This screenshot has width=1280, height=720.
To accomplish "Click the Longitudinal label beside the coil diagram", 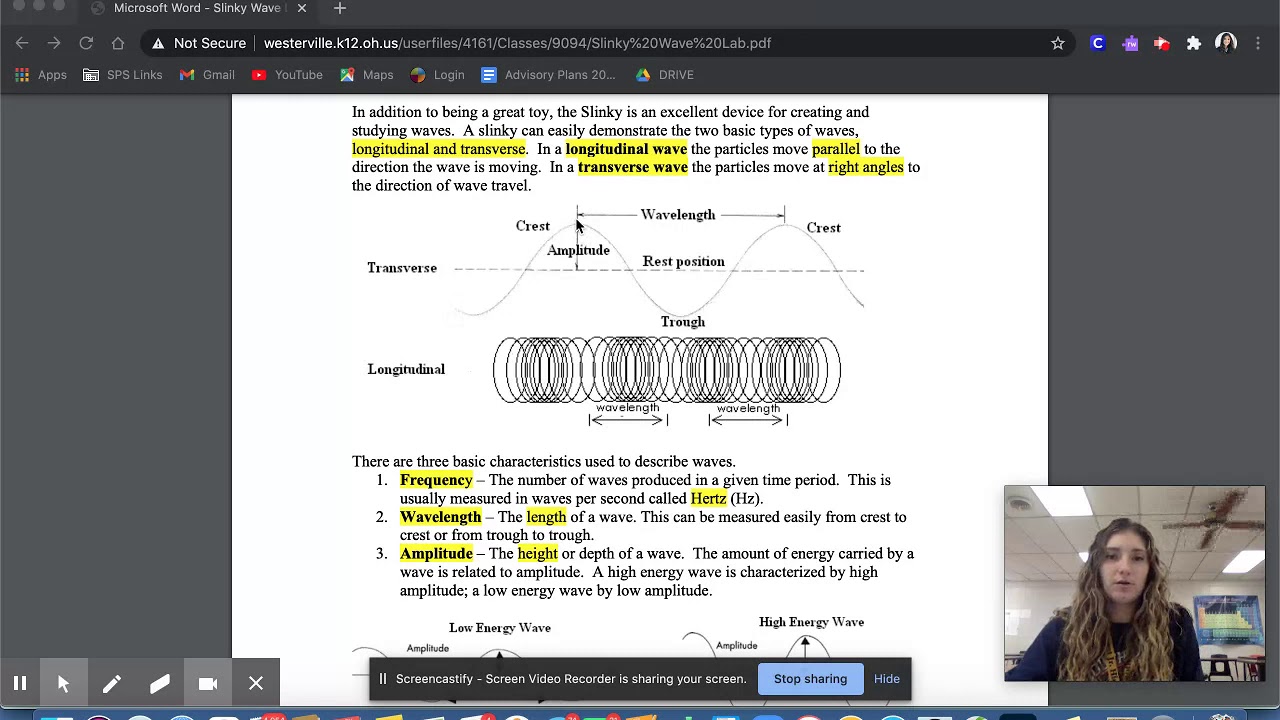I will click(x=406, y=370).
